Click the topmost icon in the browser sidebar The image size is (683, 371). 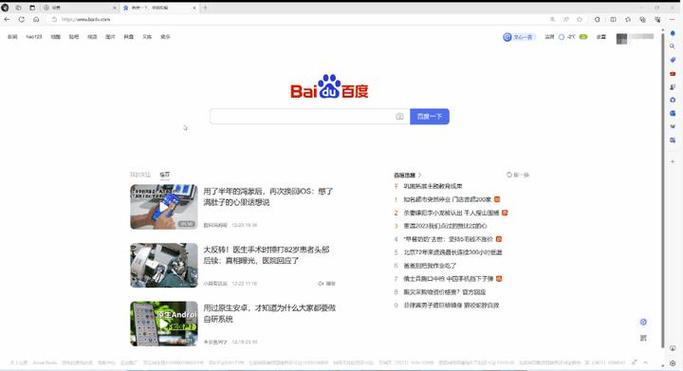click(673, 33)
